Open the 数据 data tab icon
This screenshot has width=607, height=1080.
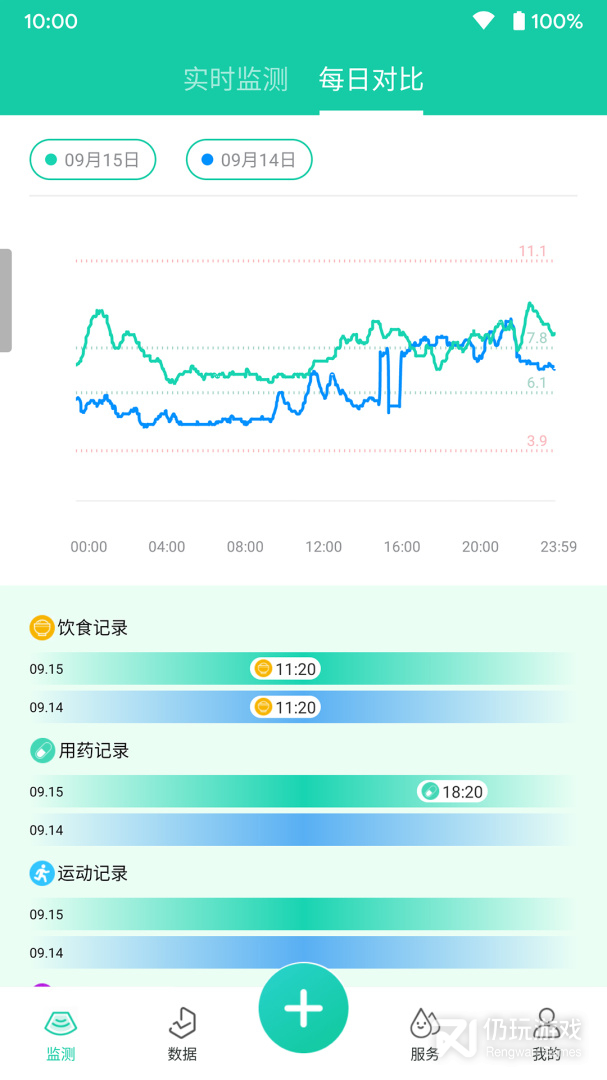pyautogui.click(x=182, y=1024)
